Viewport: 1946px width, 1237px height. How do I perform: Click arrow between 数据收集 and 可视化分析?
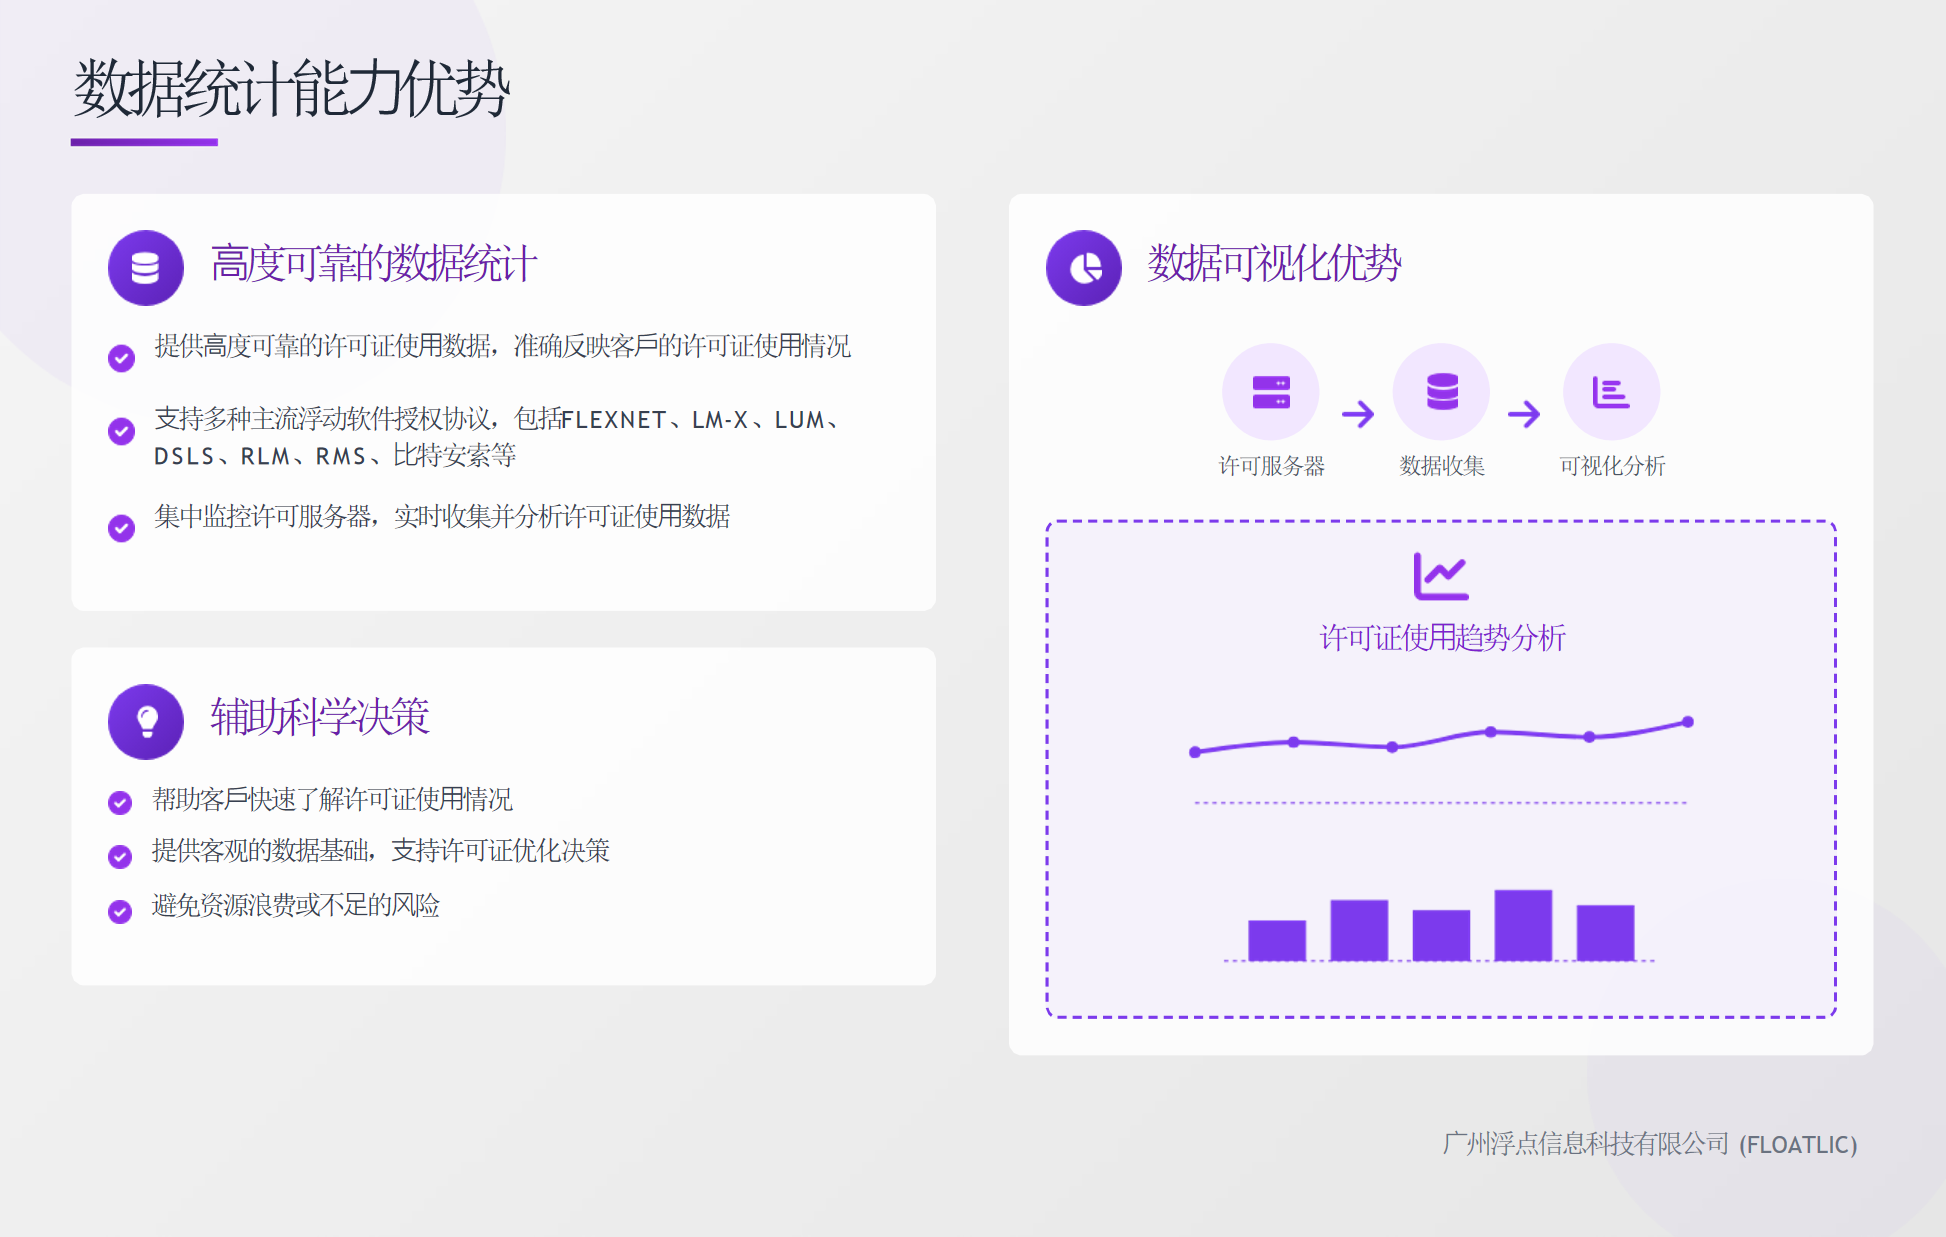[x=1524, y=414]
